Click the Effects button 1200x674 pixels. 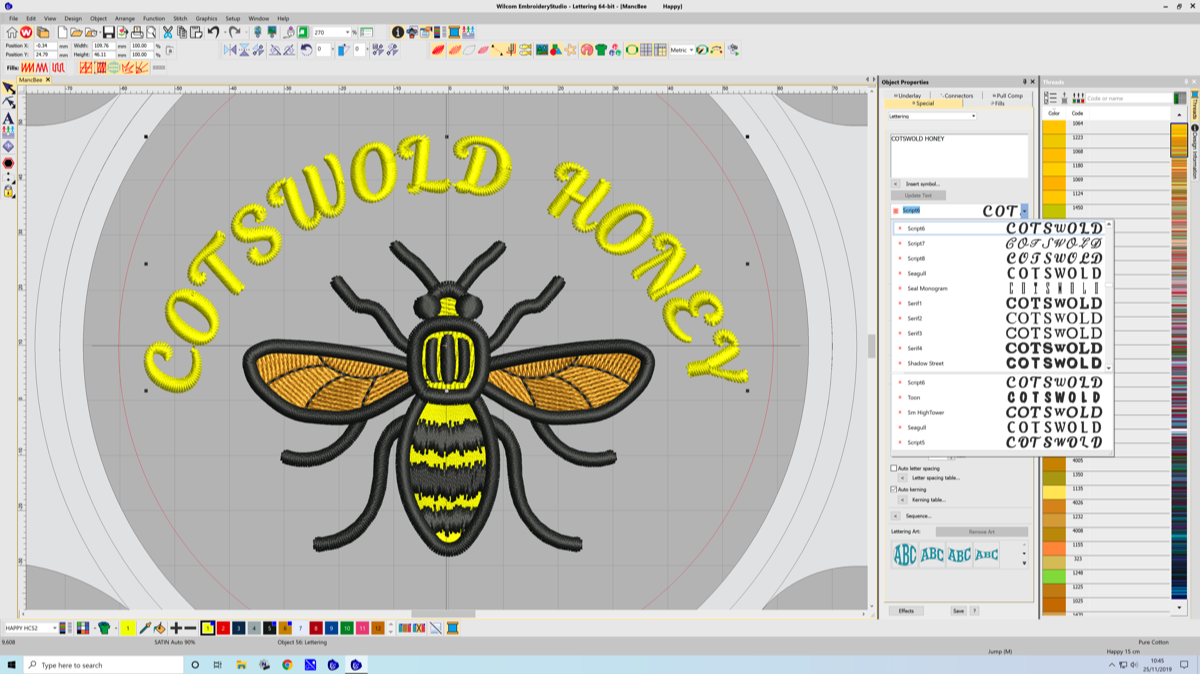pyautogui.click(x=906, y=610)
